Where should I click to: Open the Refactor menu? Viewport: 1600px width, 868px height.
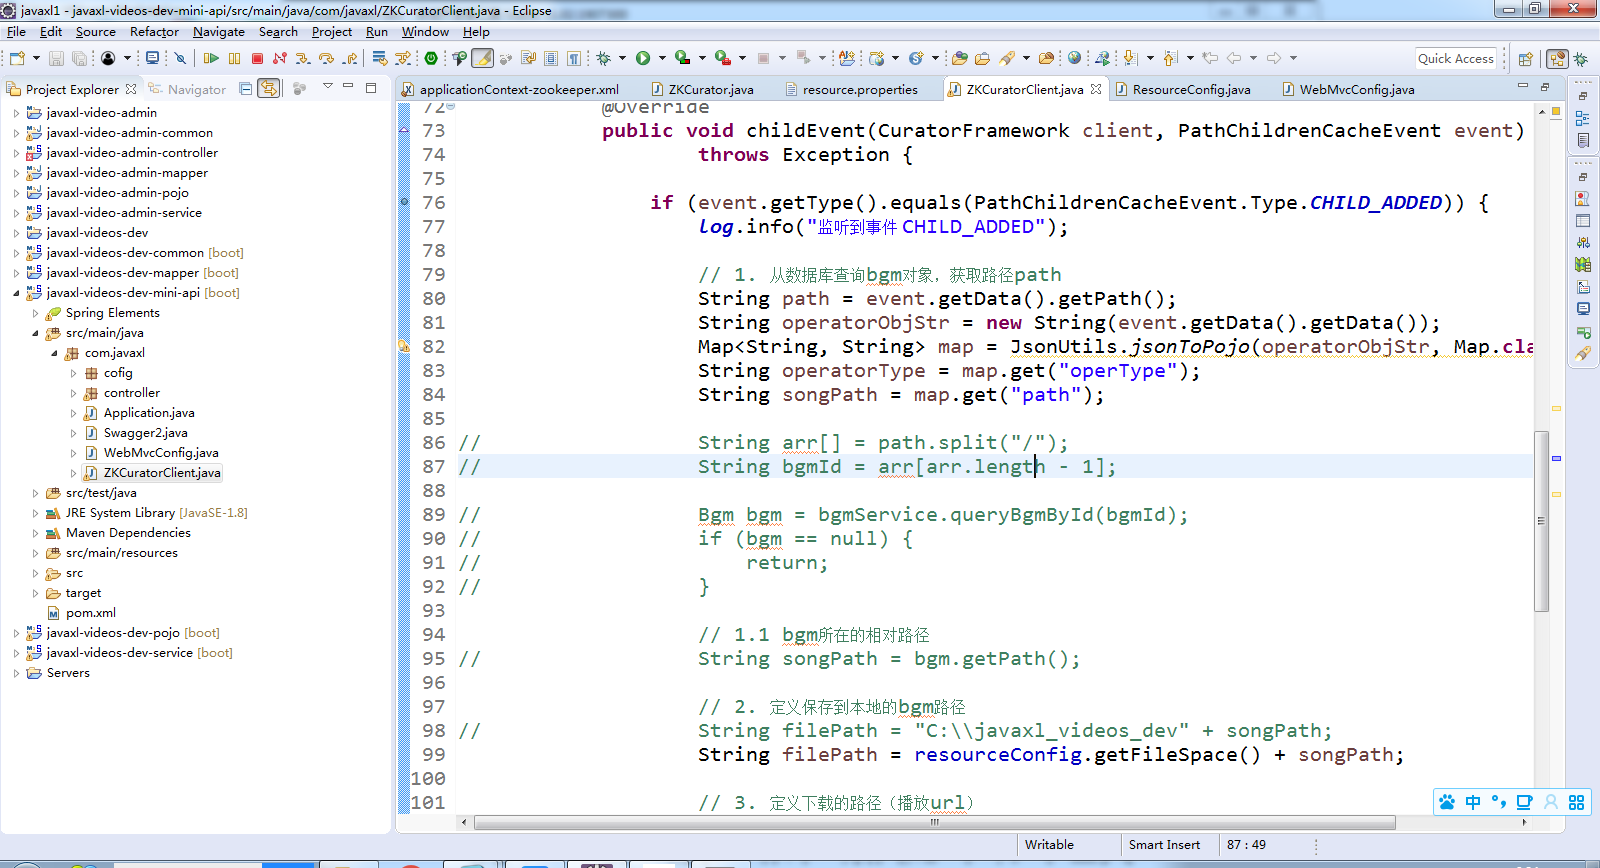154,32
